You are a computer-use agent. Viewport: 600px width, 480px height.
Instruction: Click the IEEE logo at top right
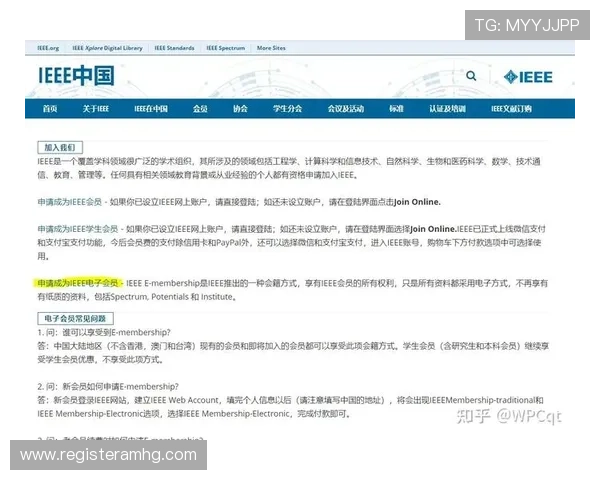point(528,77)
